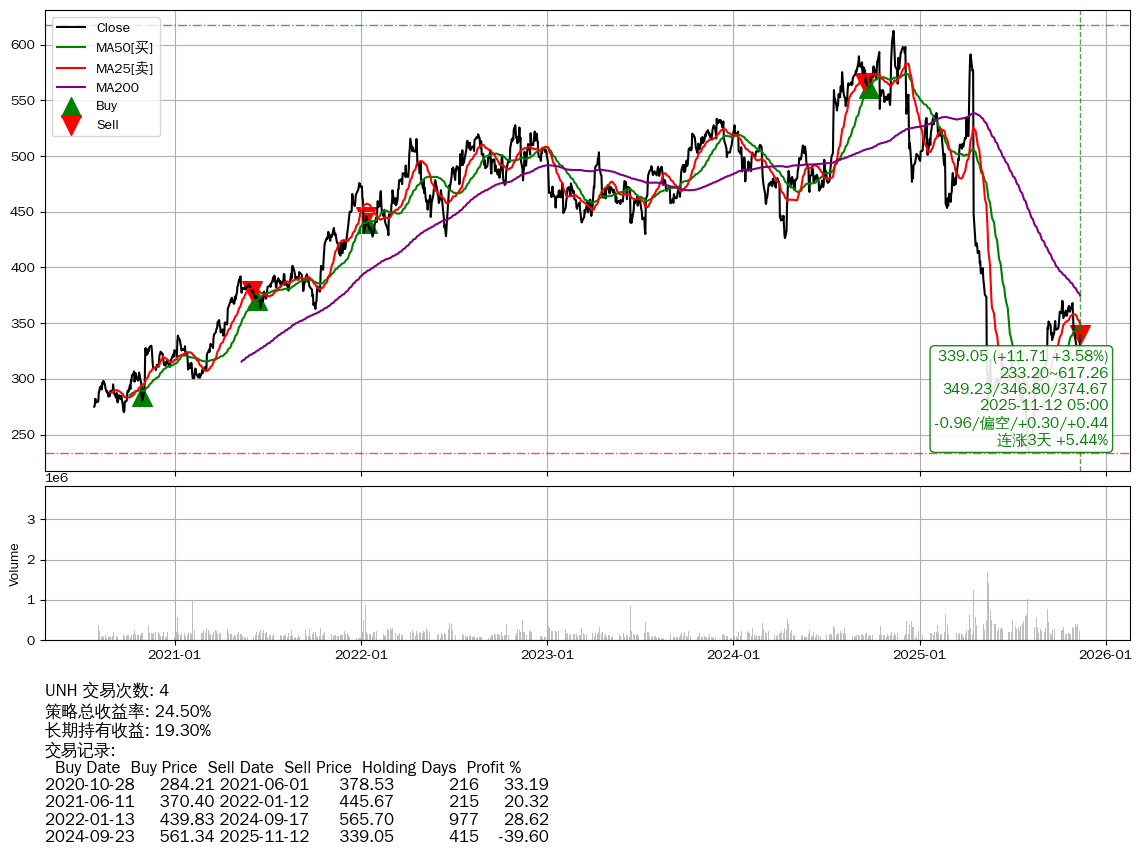
Task: Click the Holding Days column header
Action: click(408, 768)
